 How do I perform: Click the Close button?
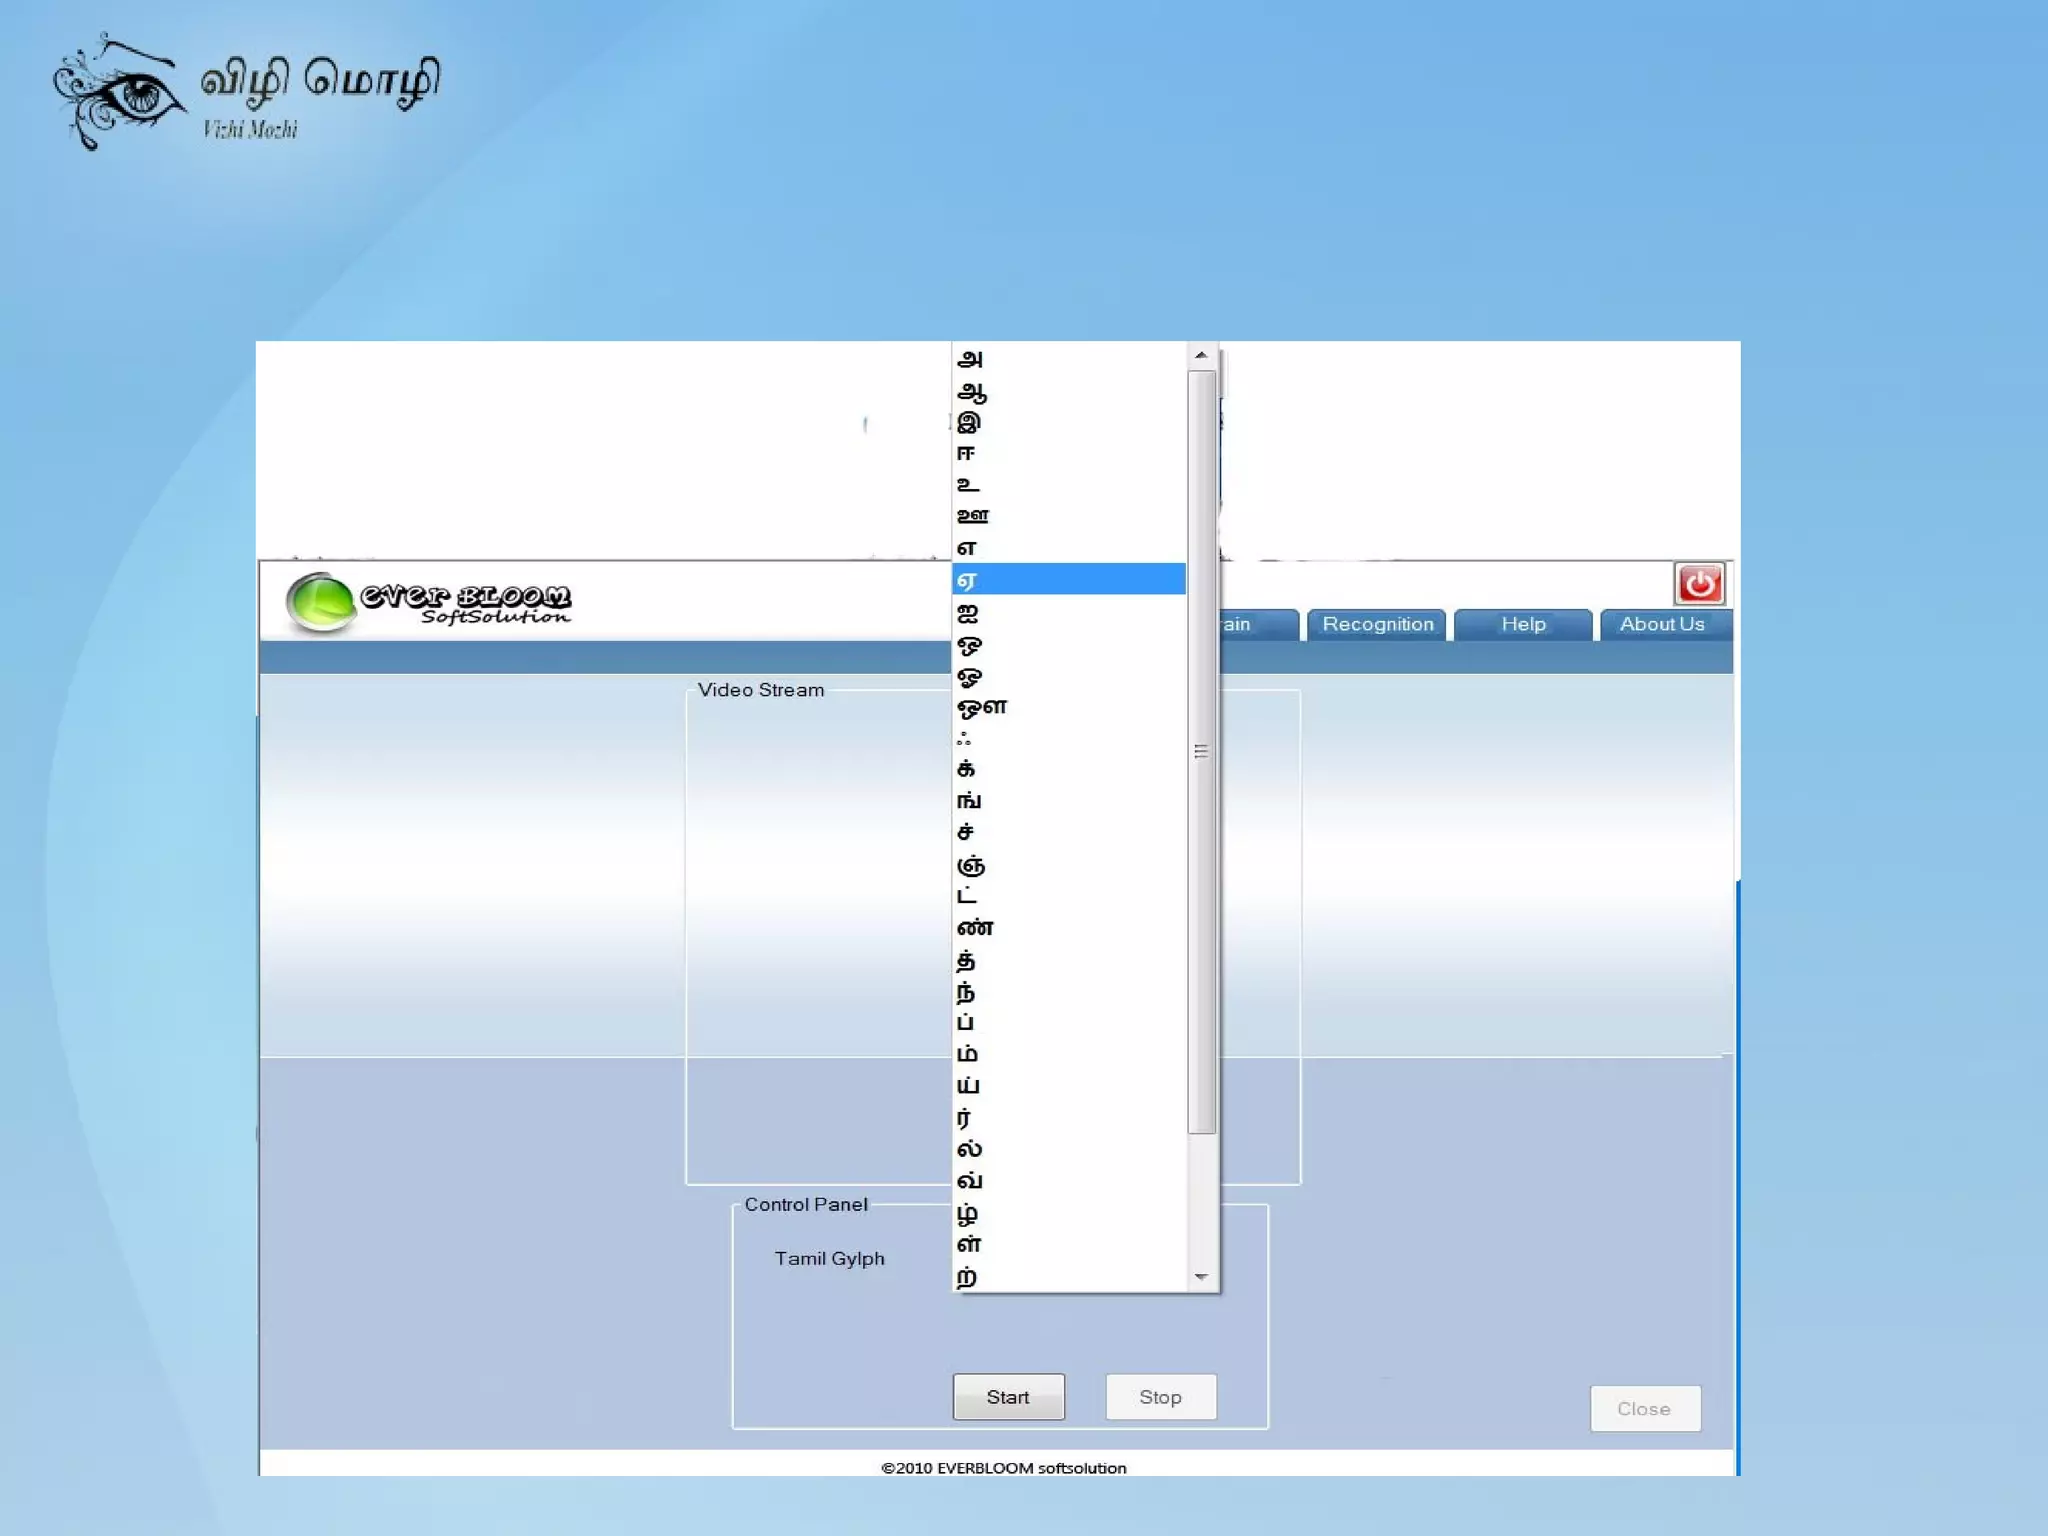tap(1644, 1409)
